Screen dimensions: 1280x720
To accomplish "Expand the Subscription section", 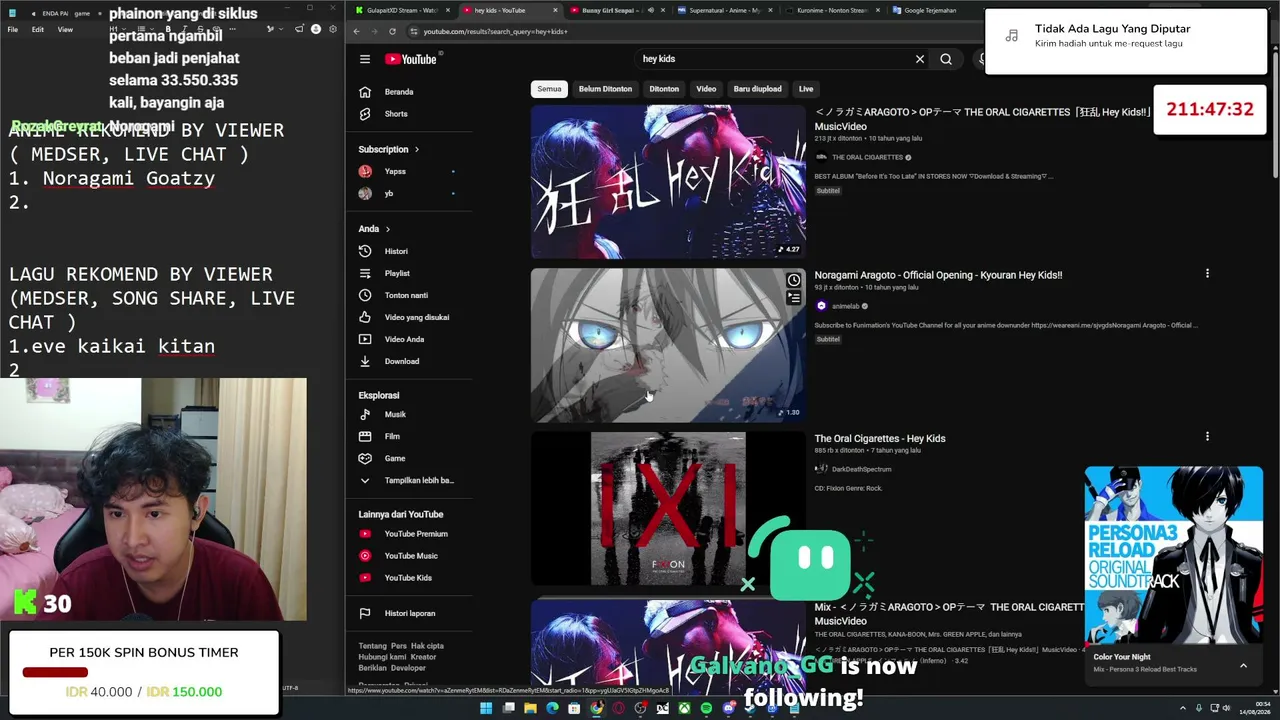I will pos(389,149).
